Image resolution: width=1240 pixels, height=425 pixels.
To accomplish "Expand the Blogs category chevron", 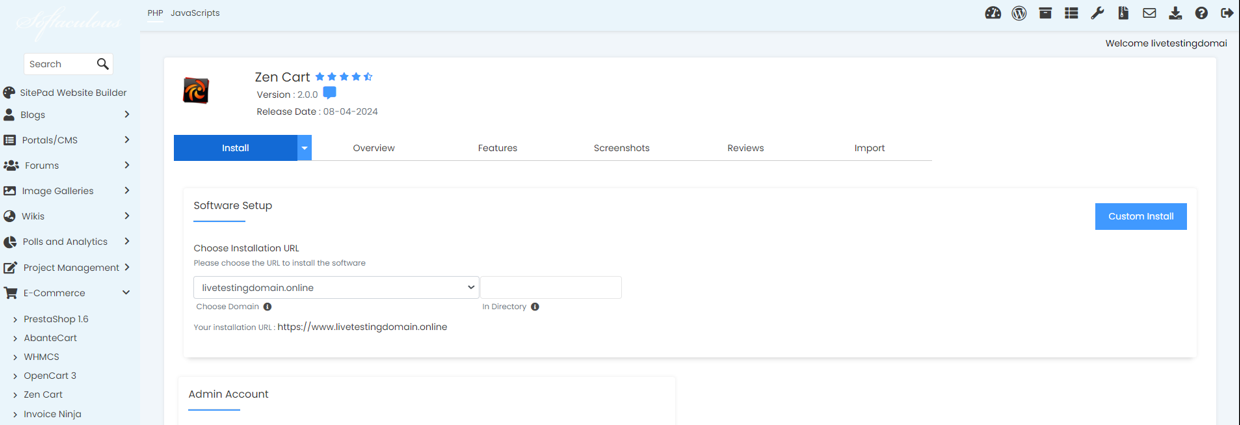I will click(127, 114).
